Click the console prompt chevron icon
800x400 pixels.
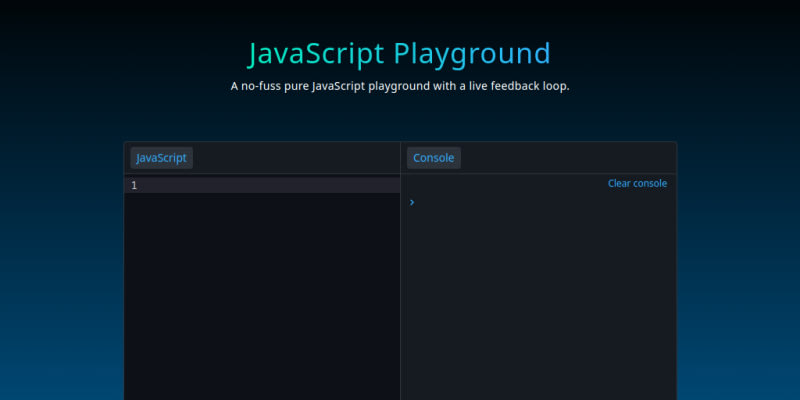(412, 202)
